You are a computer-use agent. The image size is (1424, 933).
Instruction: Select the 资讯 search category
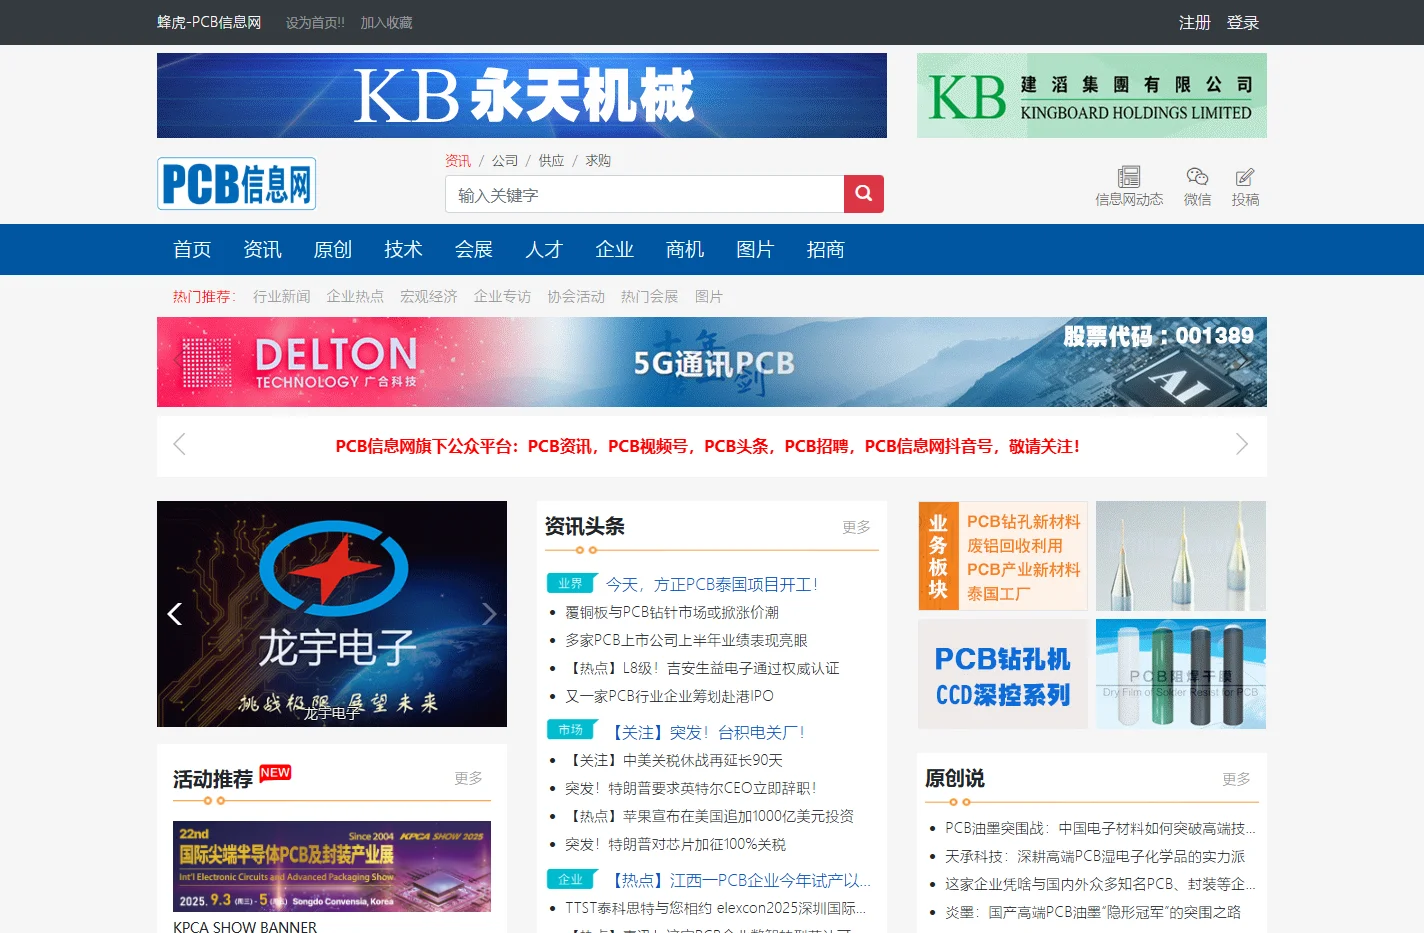tap(458, 160)
